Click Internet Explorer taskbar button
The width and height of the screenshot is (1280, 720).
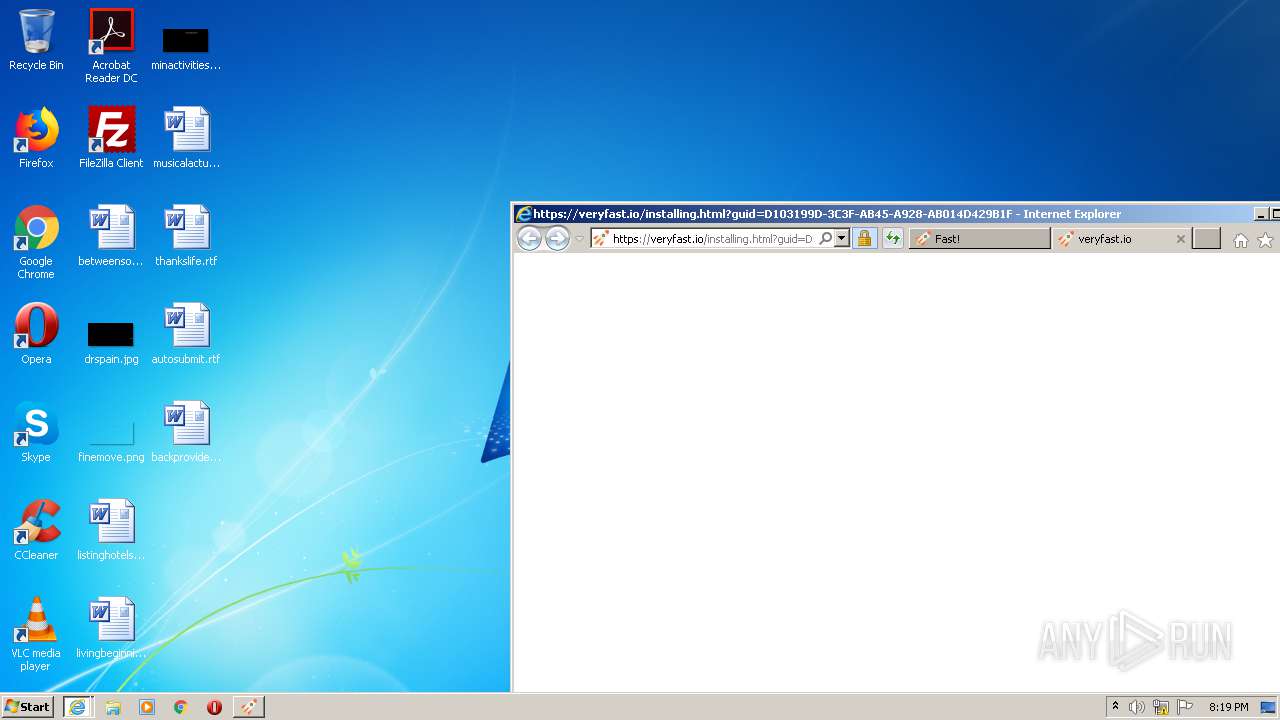78,707
